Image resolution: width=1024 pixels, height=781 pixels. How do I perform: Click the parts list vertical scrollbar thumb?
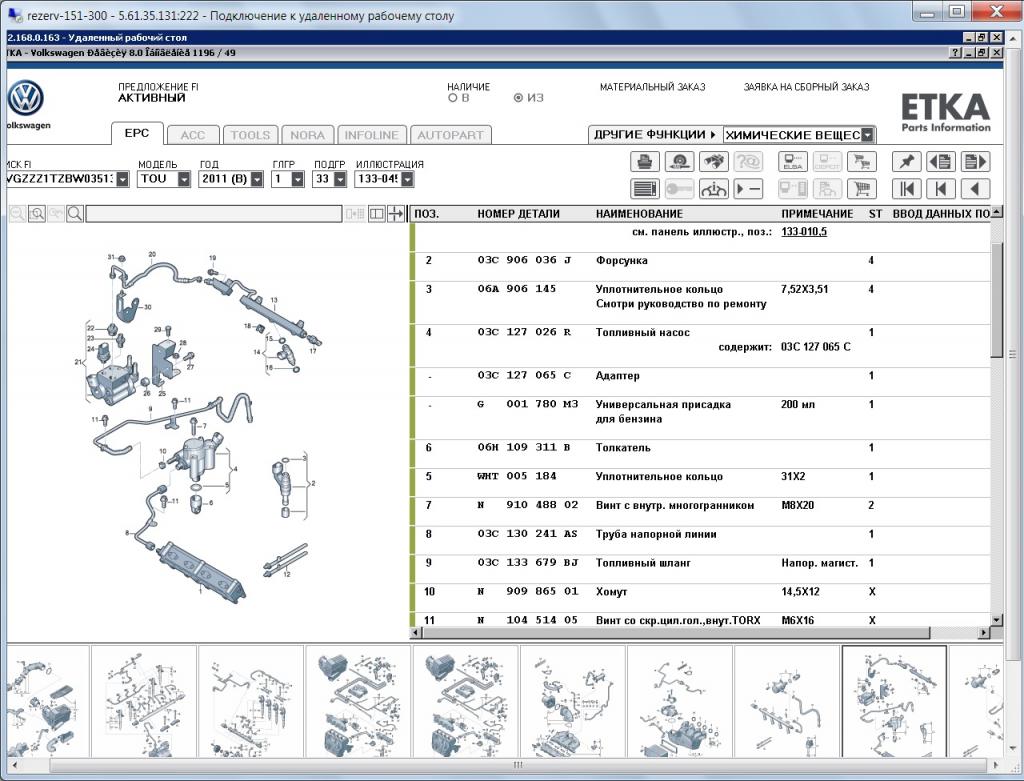[x=996, y=300]
